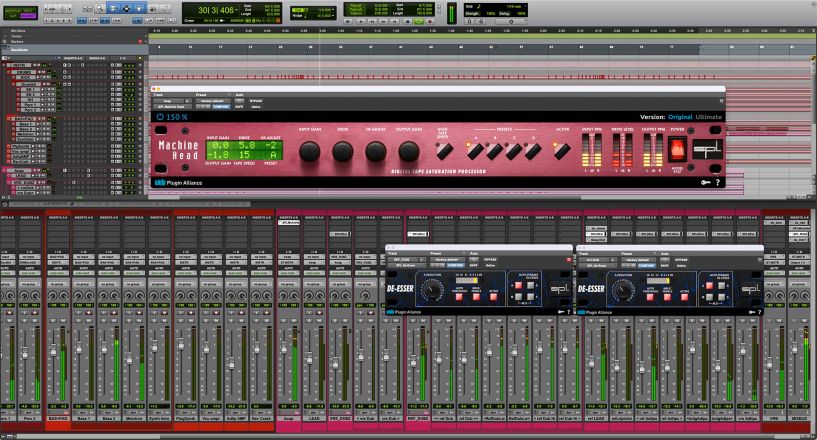
Task: Toggle the Active switch on Machine Head
Action: pos(562,151)
